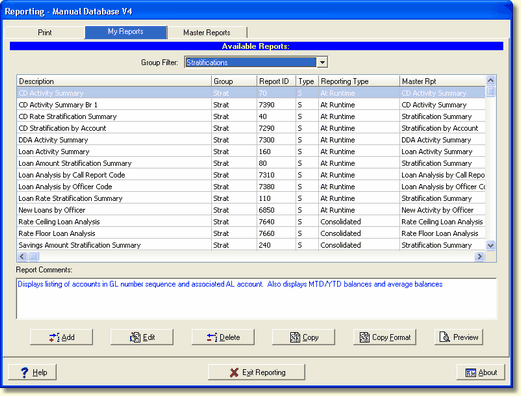Click the About button label
This screenshot has width=521, height=396.
[488, 372]
